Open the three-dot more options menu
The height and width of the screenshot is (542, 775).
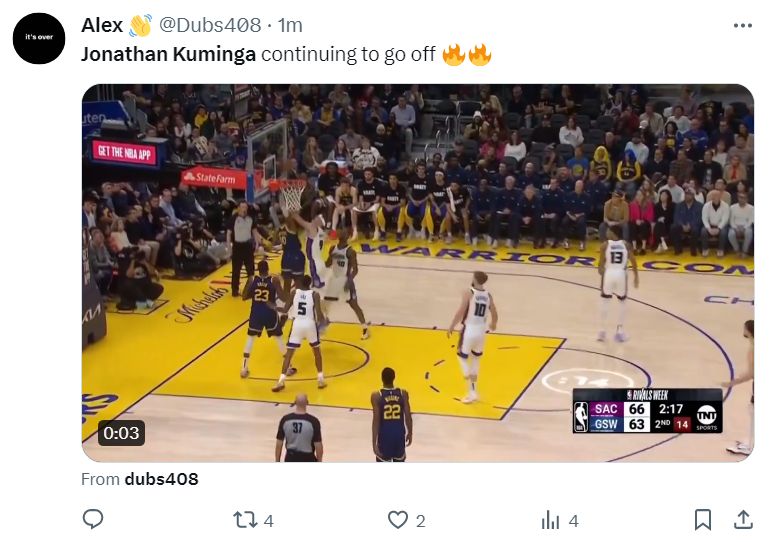click(x=742, y=26)
